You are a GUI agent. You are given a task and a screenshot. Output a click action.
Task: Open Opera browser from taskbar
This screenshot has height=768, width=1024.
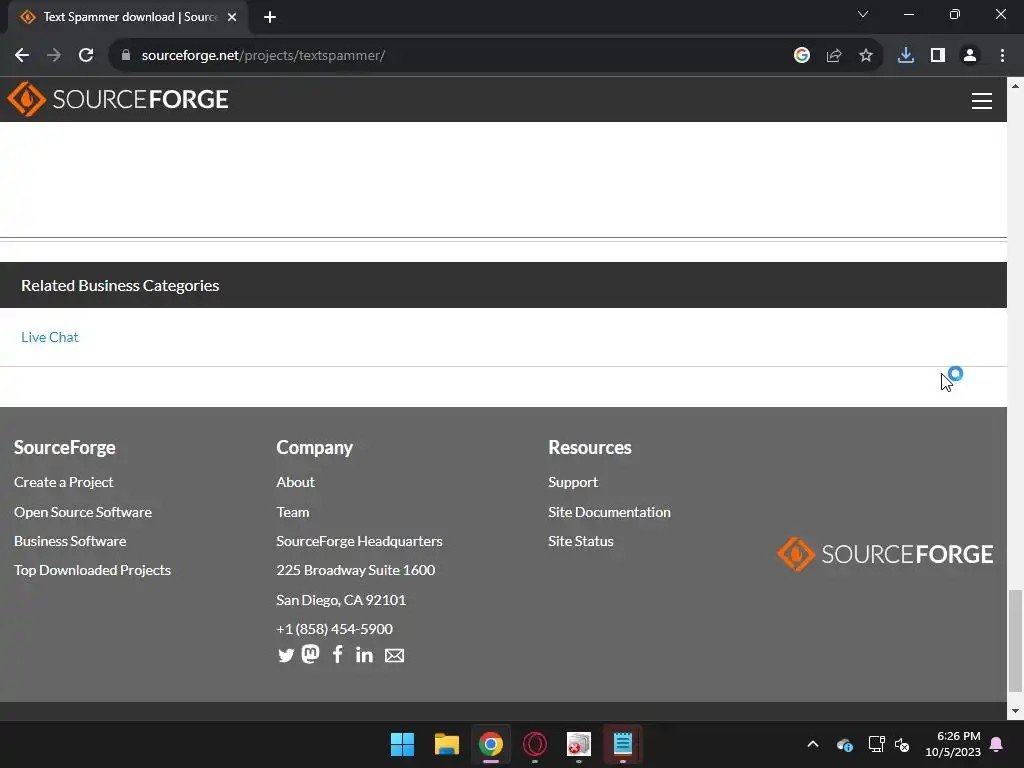535,744
